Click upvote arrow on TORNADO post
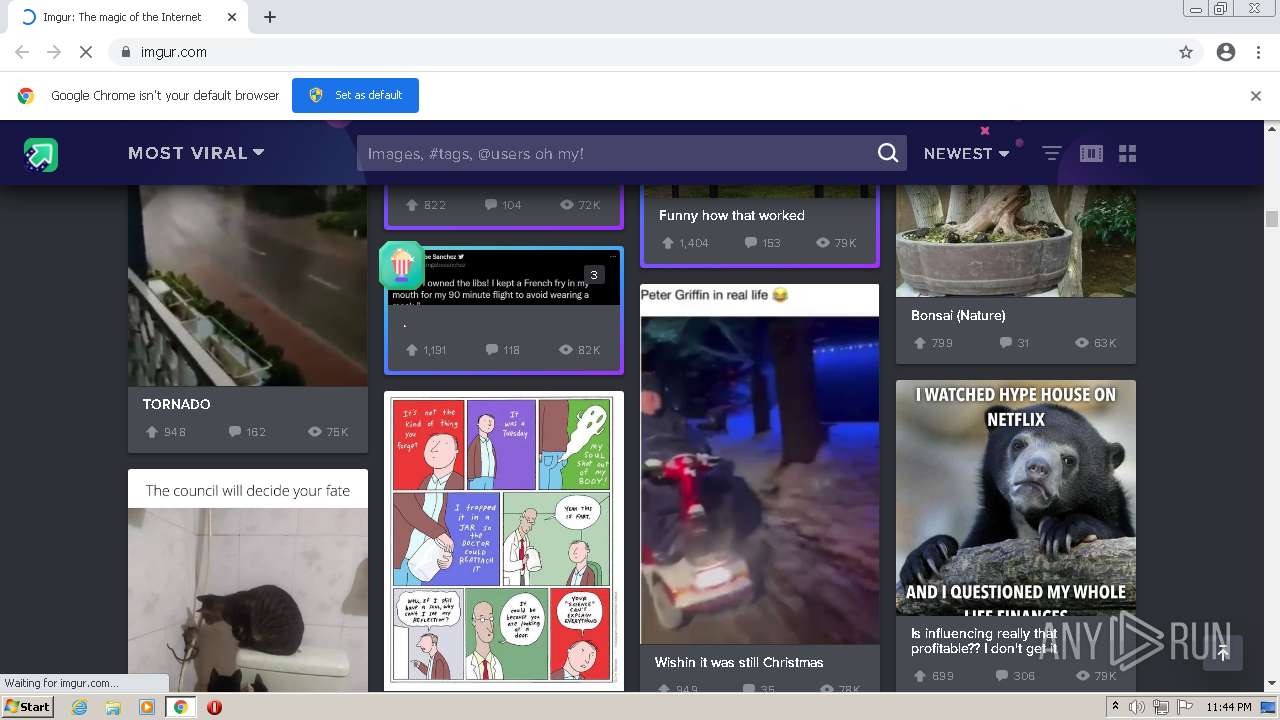This screenshot has height=720, width=1280. 152,432
